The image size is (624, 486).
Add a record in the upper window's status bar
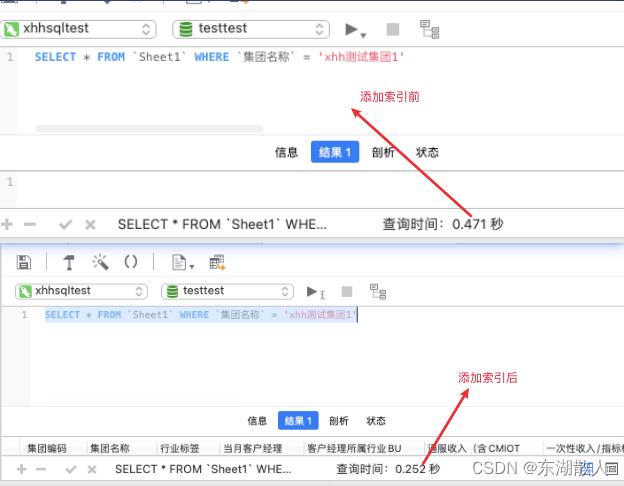pos(7,224)
